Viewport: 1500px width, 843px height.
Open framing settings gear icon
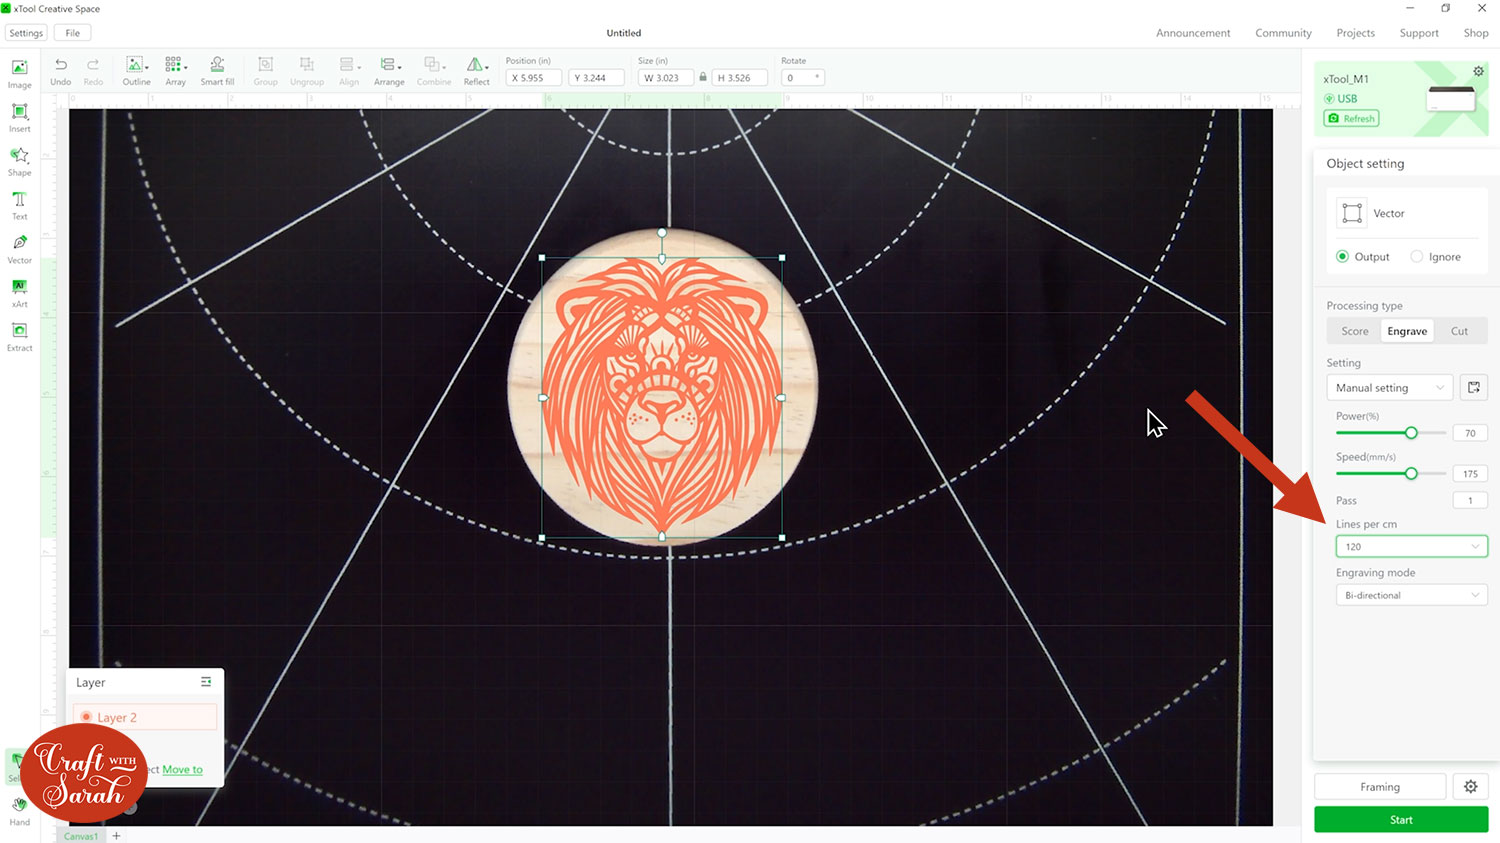click(x=1470, y=787)
